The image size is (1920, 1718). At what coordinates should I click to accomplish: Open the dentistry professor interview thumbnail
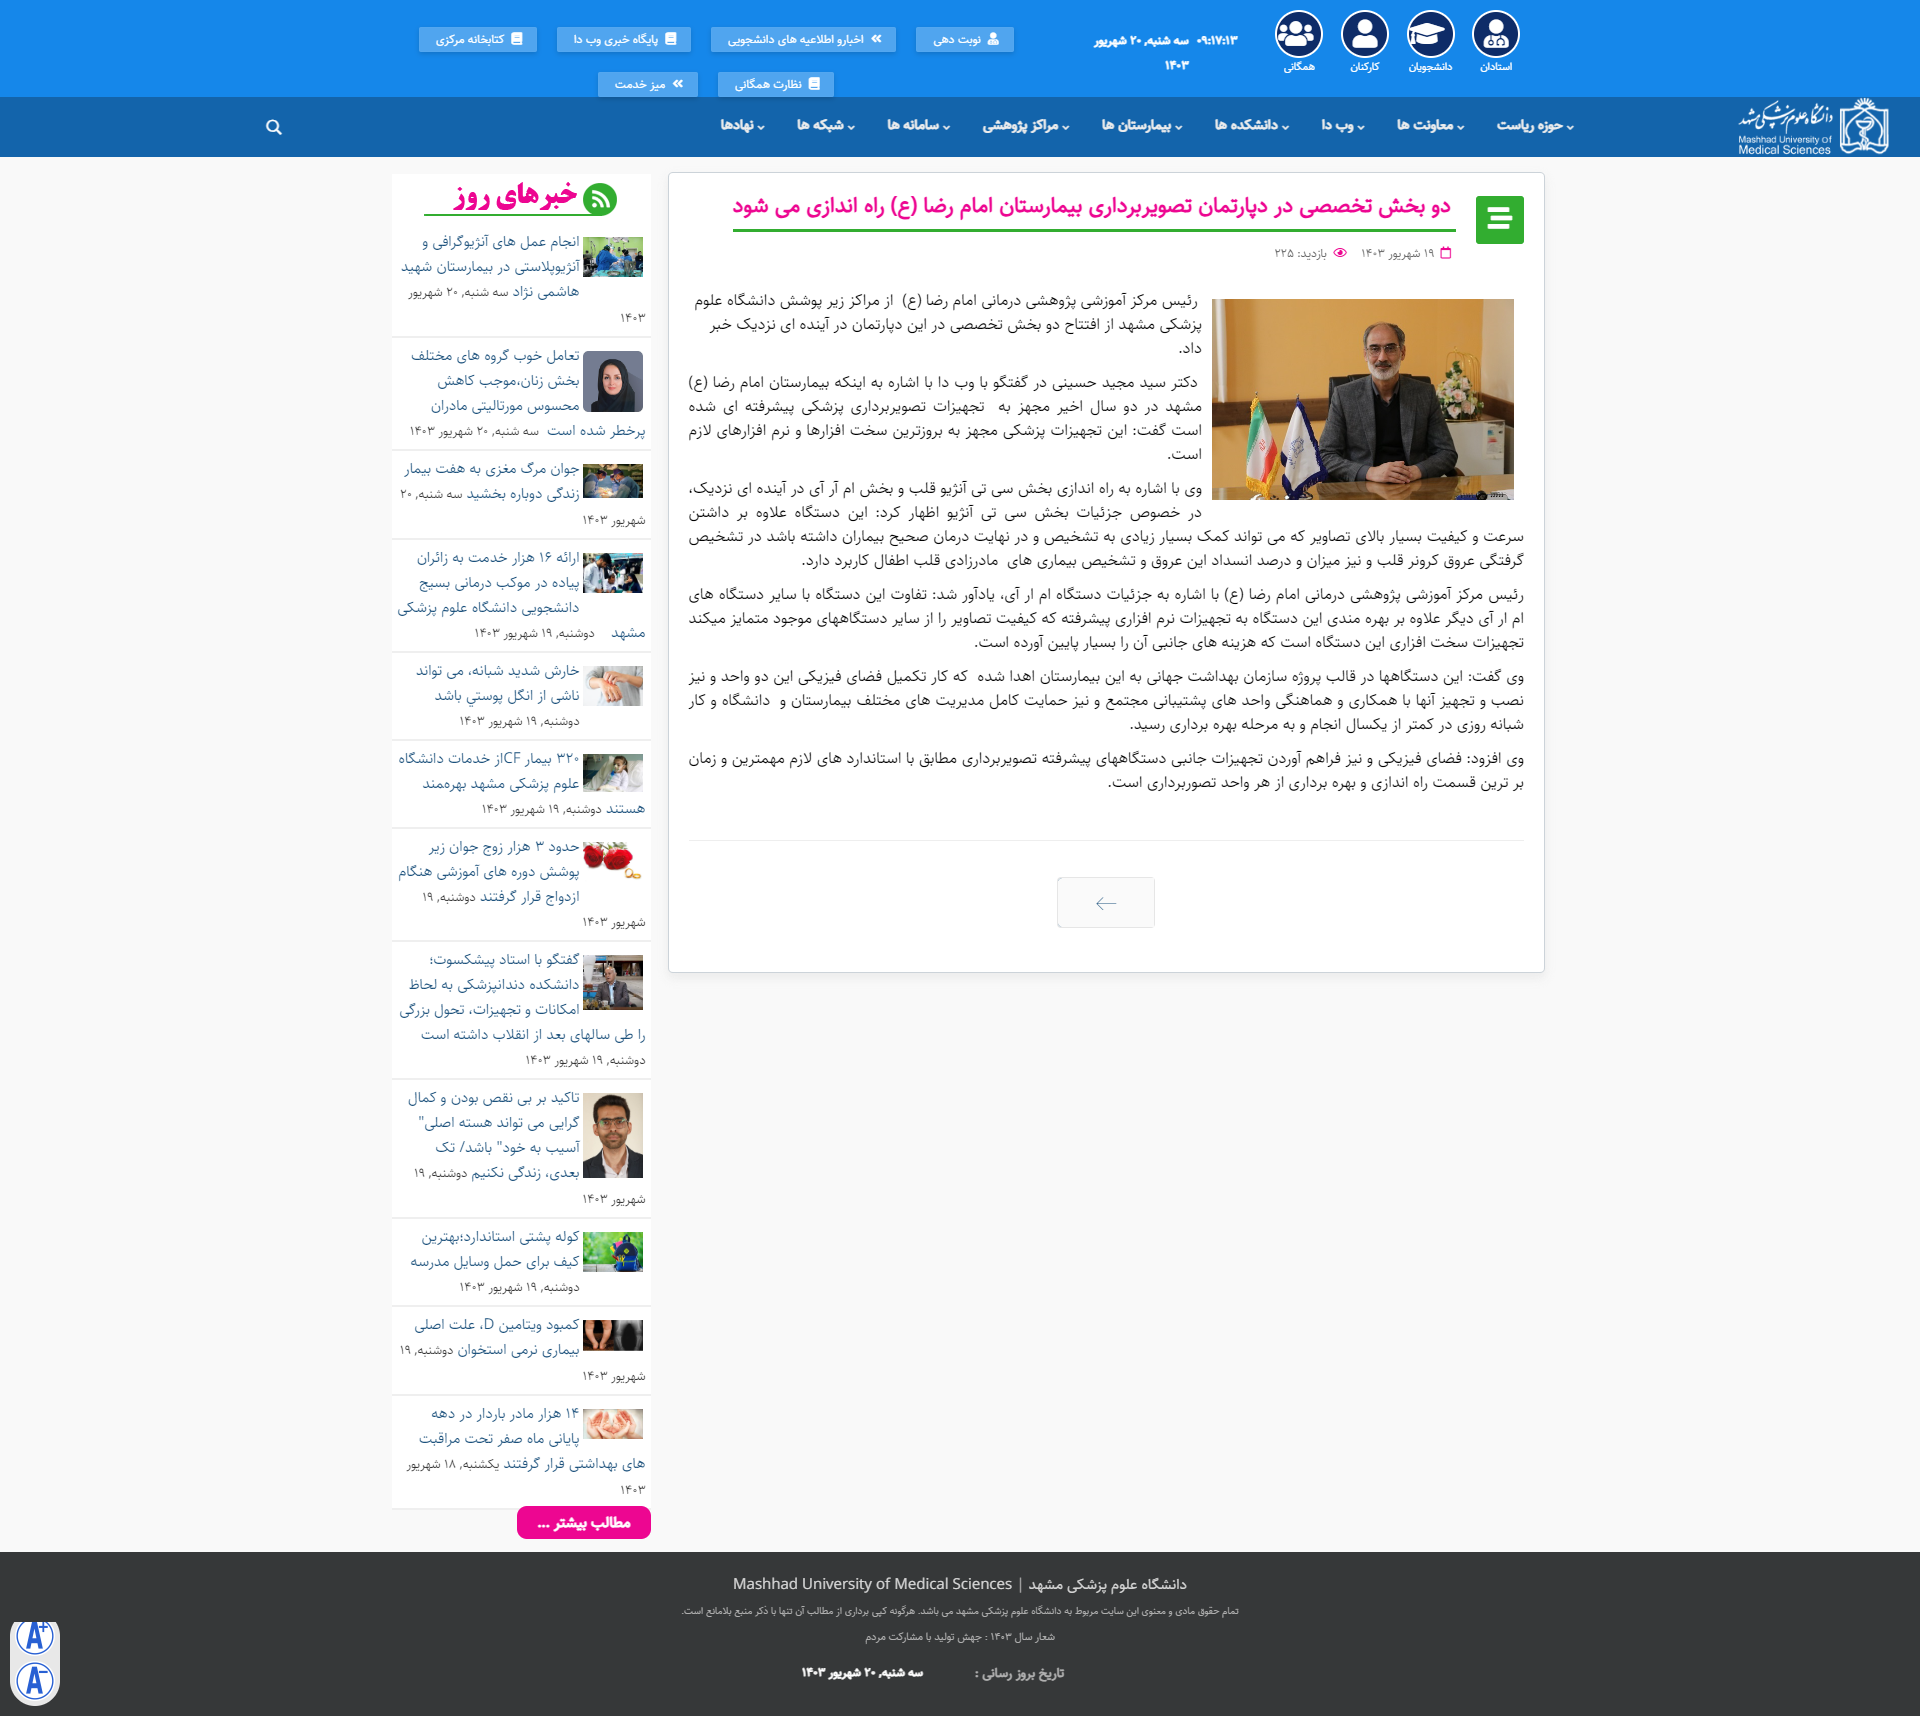[x=613, y=982]
